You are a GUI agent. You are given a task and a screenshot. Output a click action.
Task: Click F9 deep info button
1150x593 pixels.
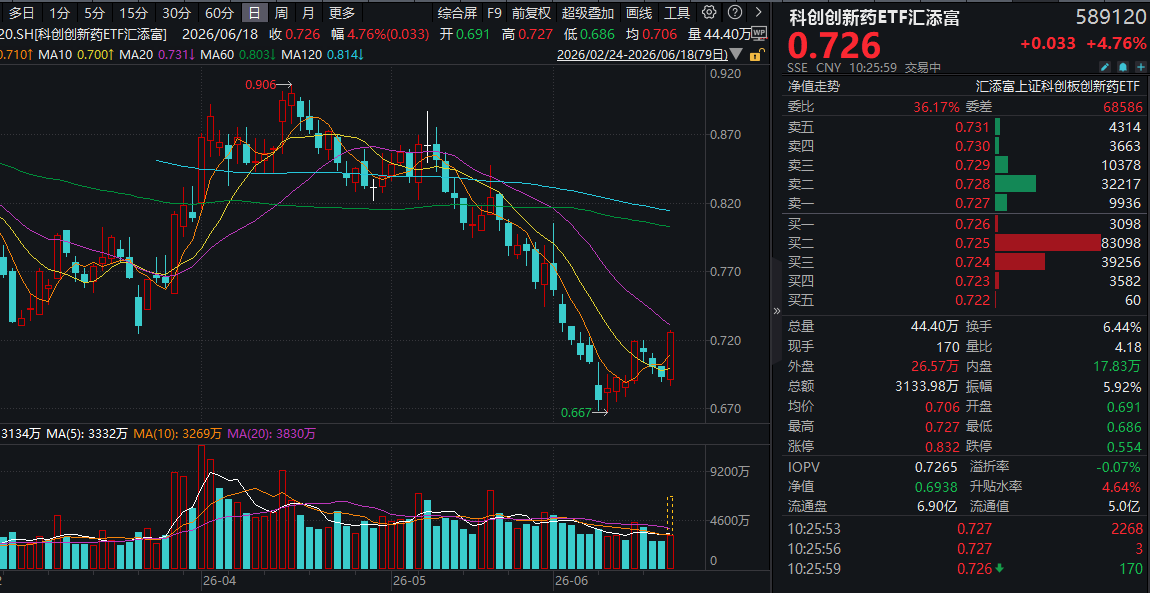(495, 12)
